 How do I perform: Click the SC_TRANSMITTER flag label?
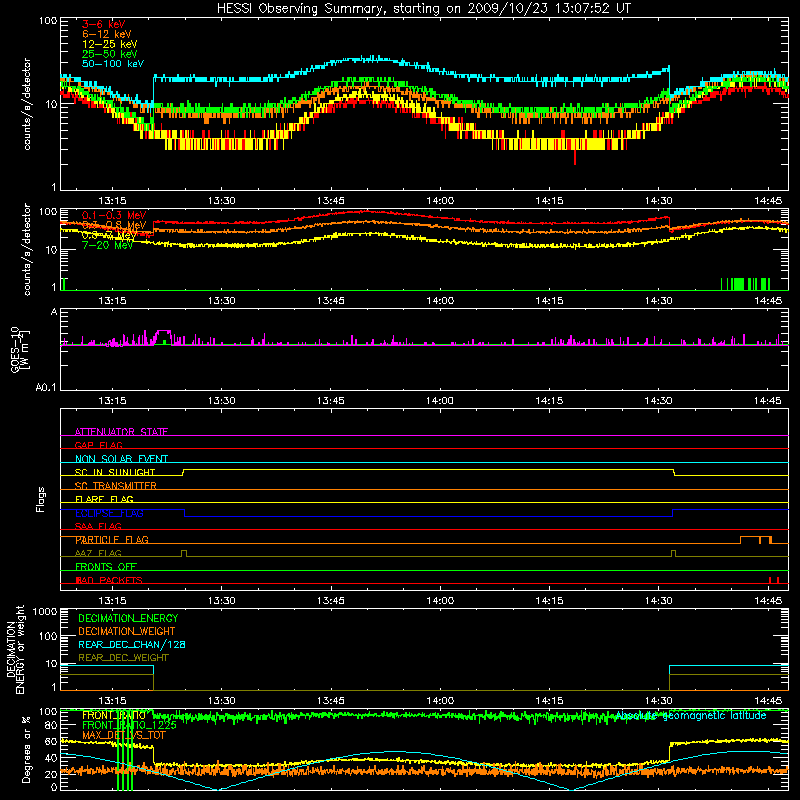pos(116,486)
